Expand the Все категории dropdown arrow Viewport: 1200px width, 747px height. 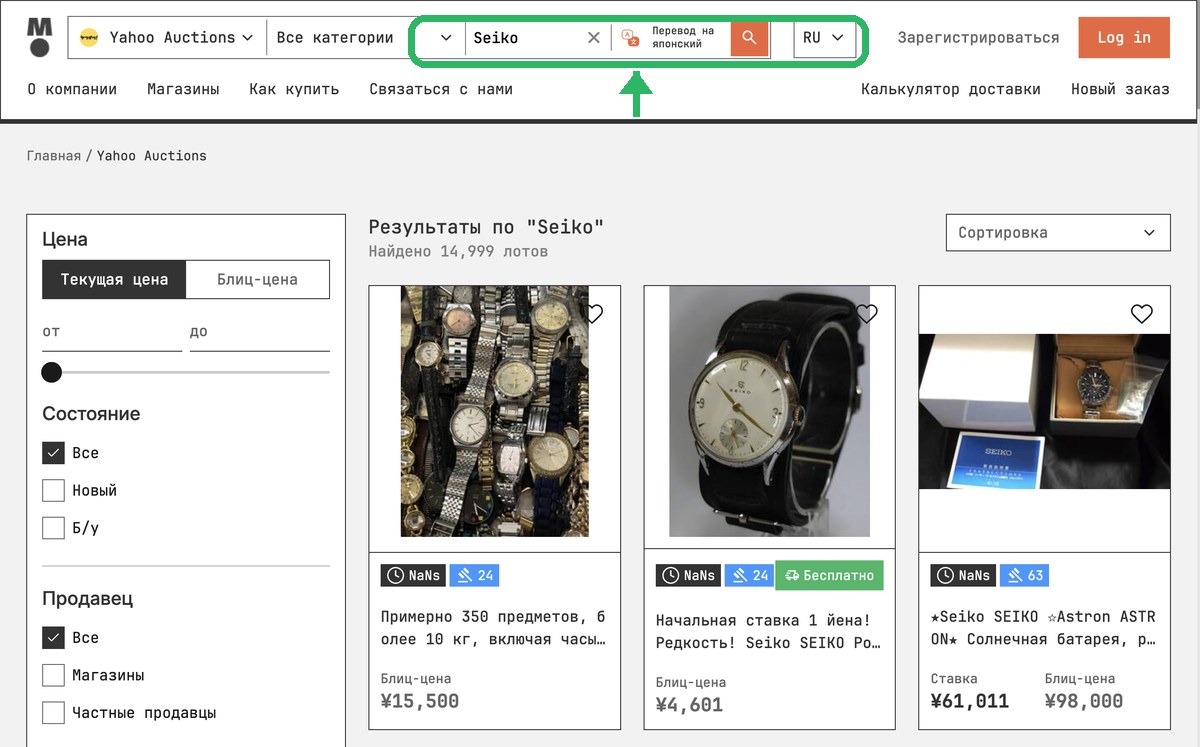tap(446, 38)
